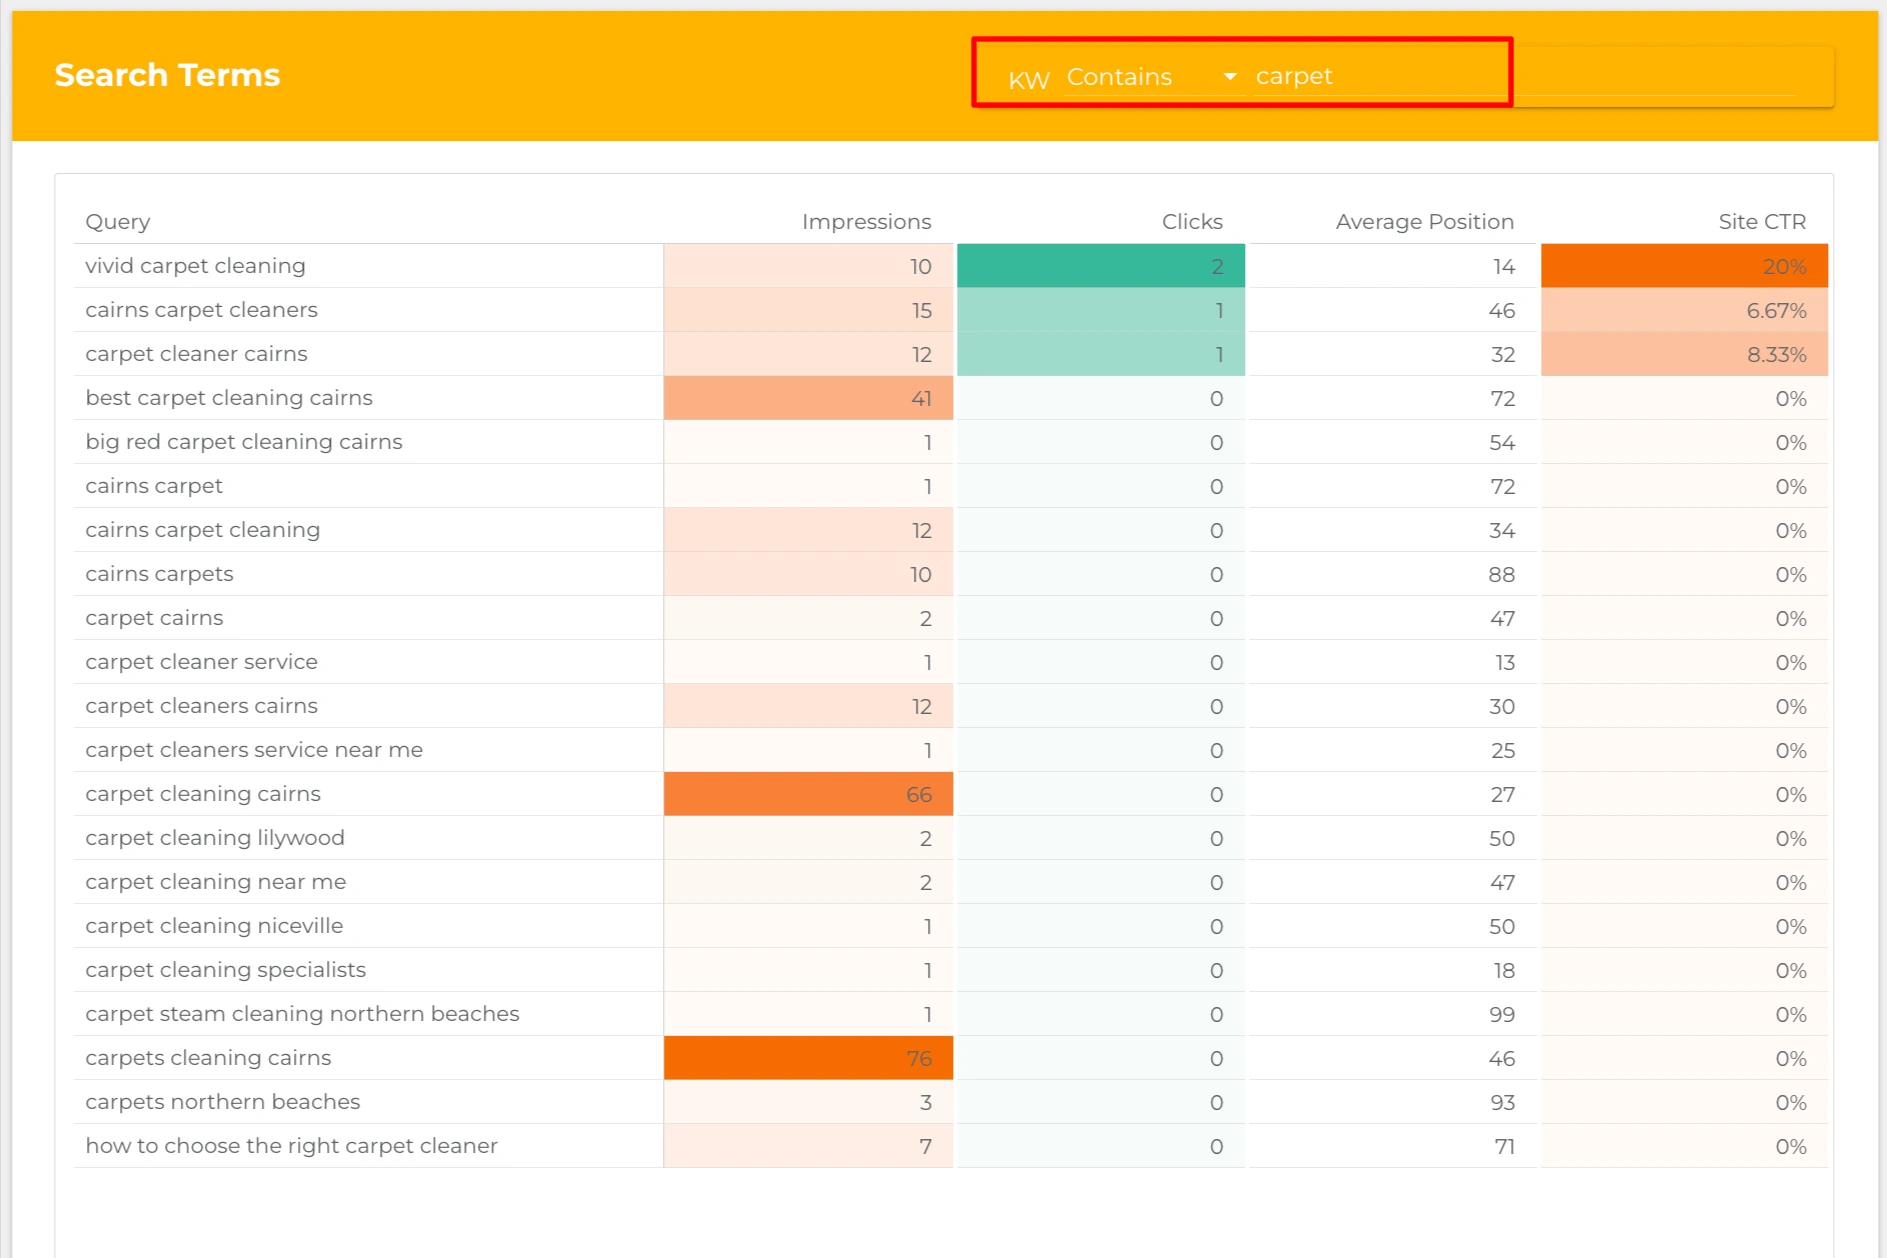
Task: Sort the table by Clicks
Action: pyautogui.click(x=1191, y=221)
